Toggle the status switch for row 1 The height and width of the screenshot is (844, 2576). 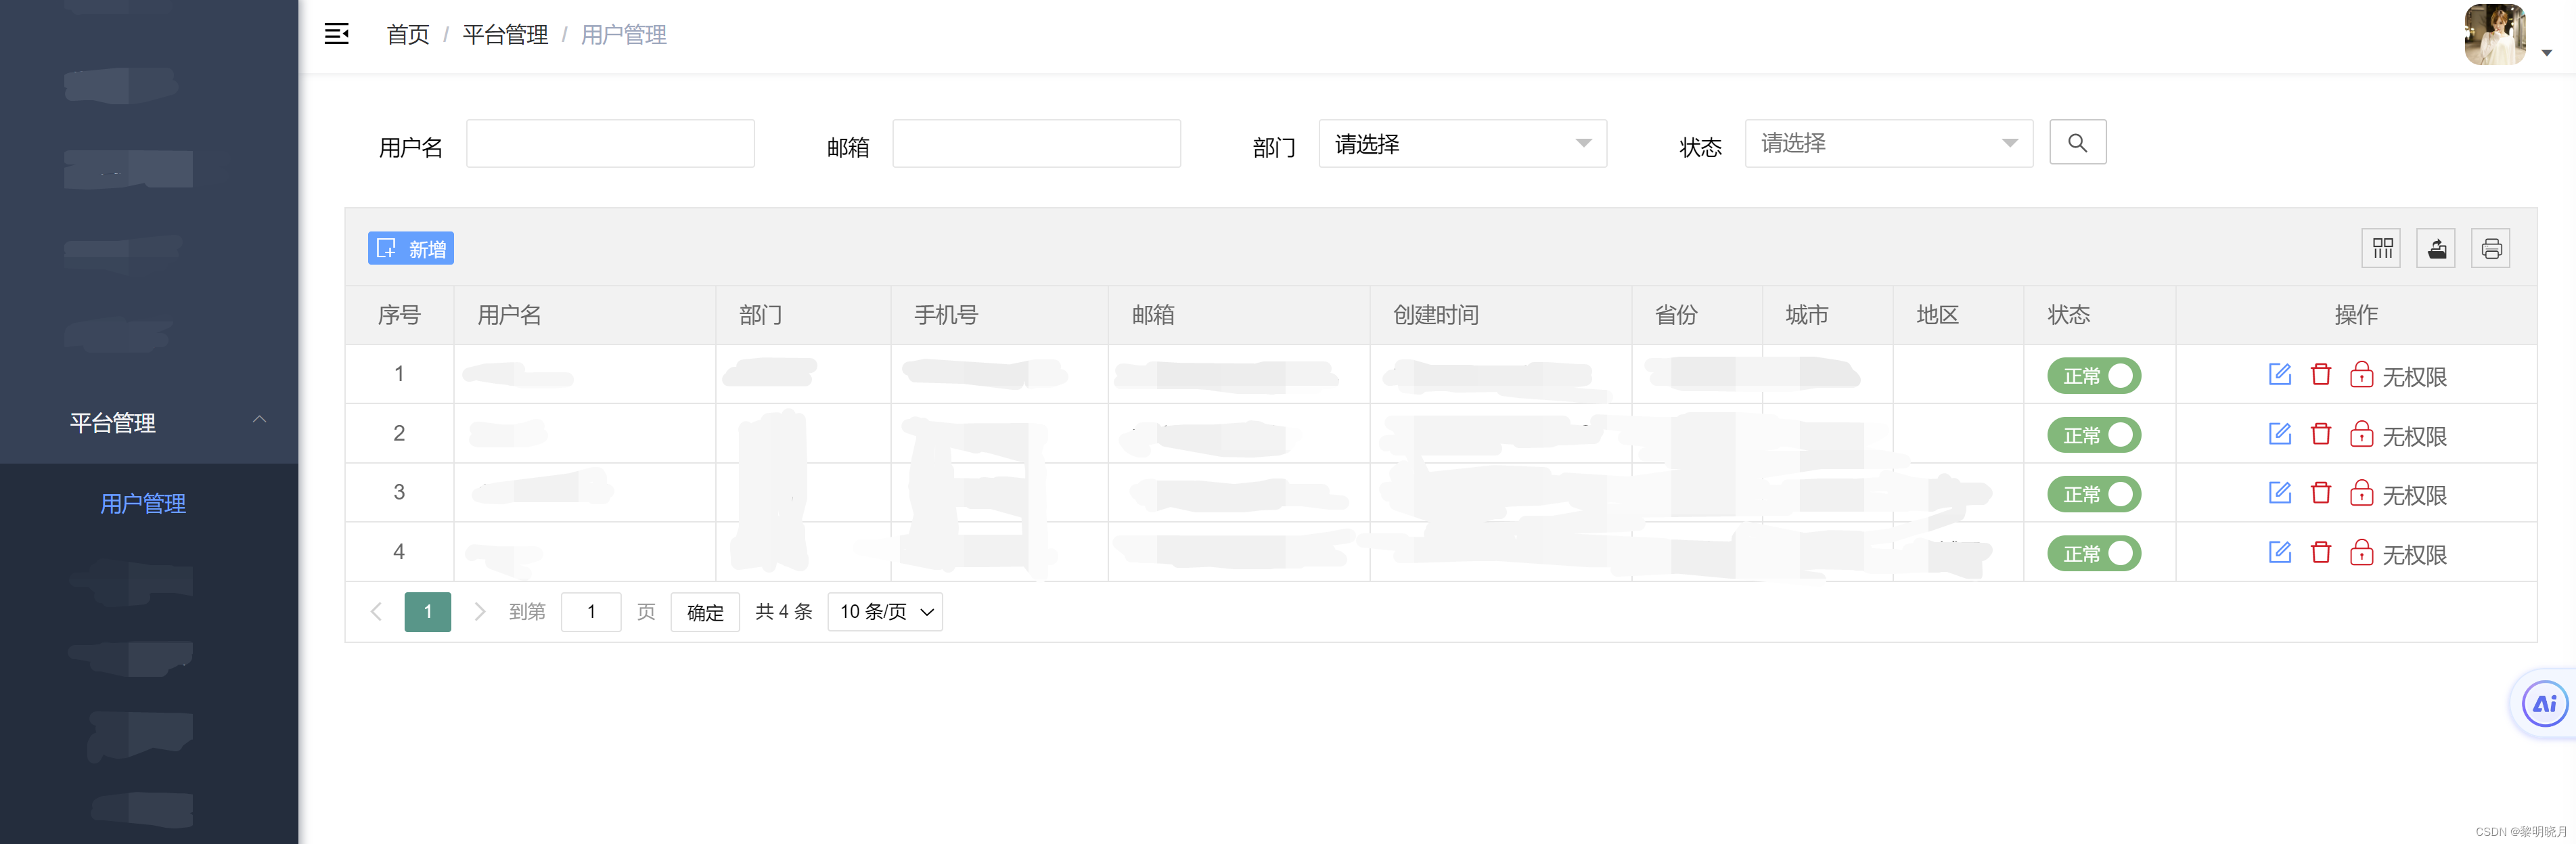pos(2096,373)
